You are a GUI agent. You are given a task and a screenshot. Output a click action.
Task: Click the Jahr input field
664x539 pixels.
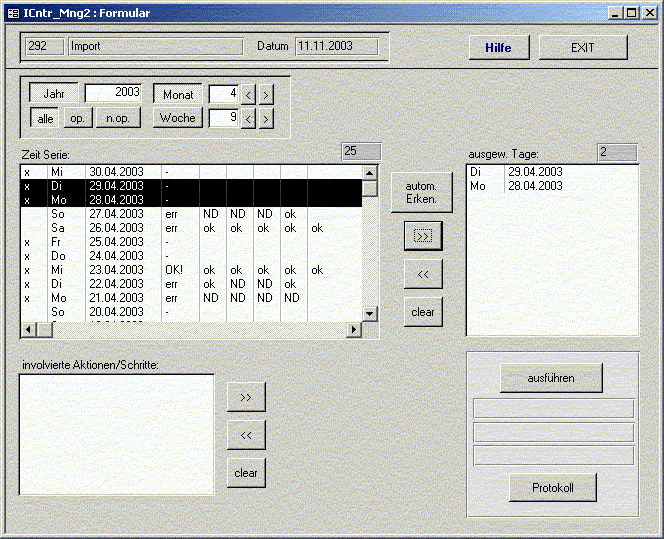pos(114,93)
